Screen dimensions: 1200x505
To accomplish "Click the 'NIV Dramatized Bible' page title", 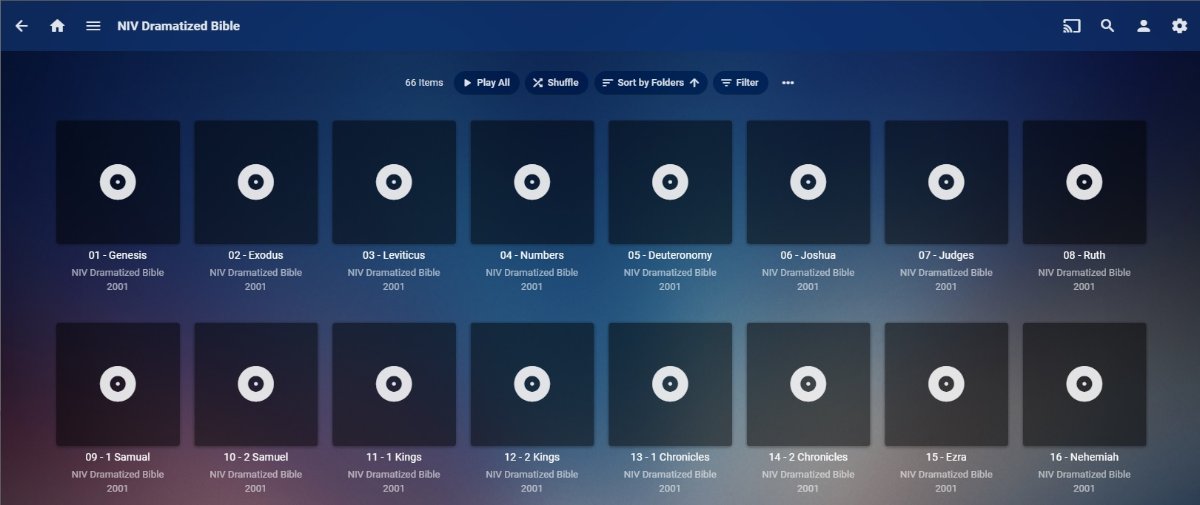I will click(x=178, y=26).
